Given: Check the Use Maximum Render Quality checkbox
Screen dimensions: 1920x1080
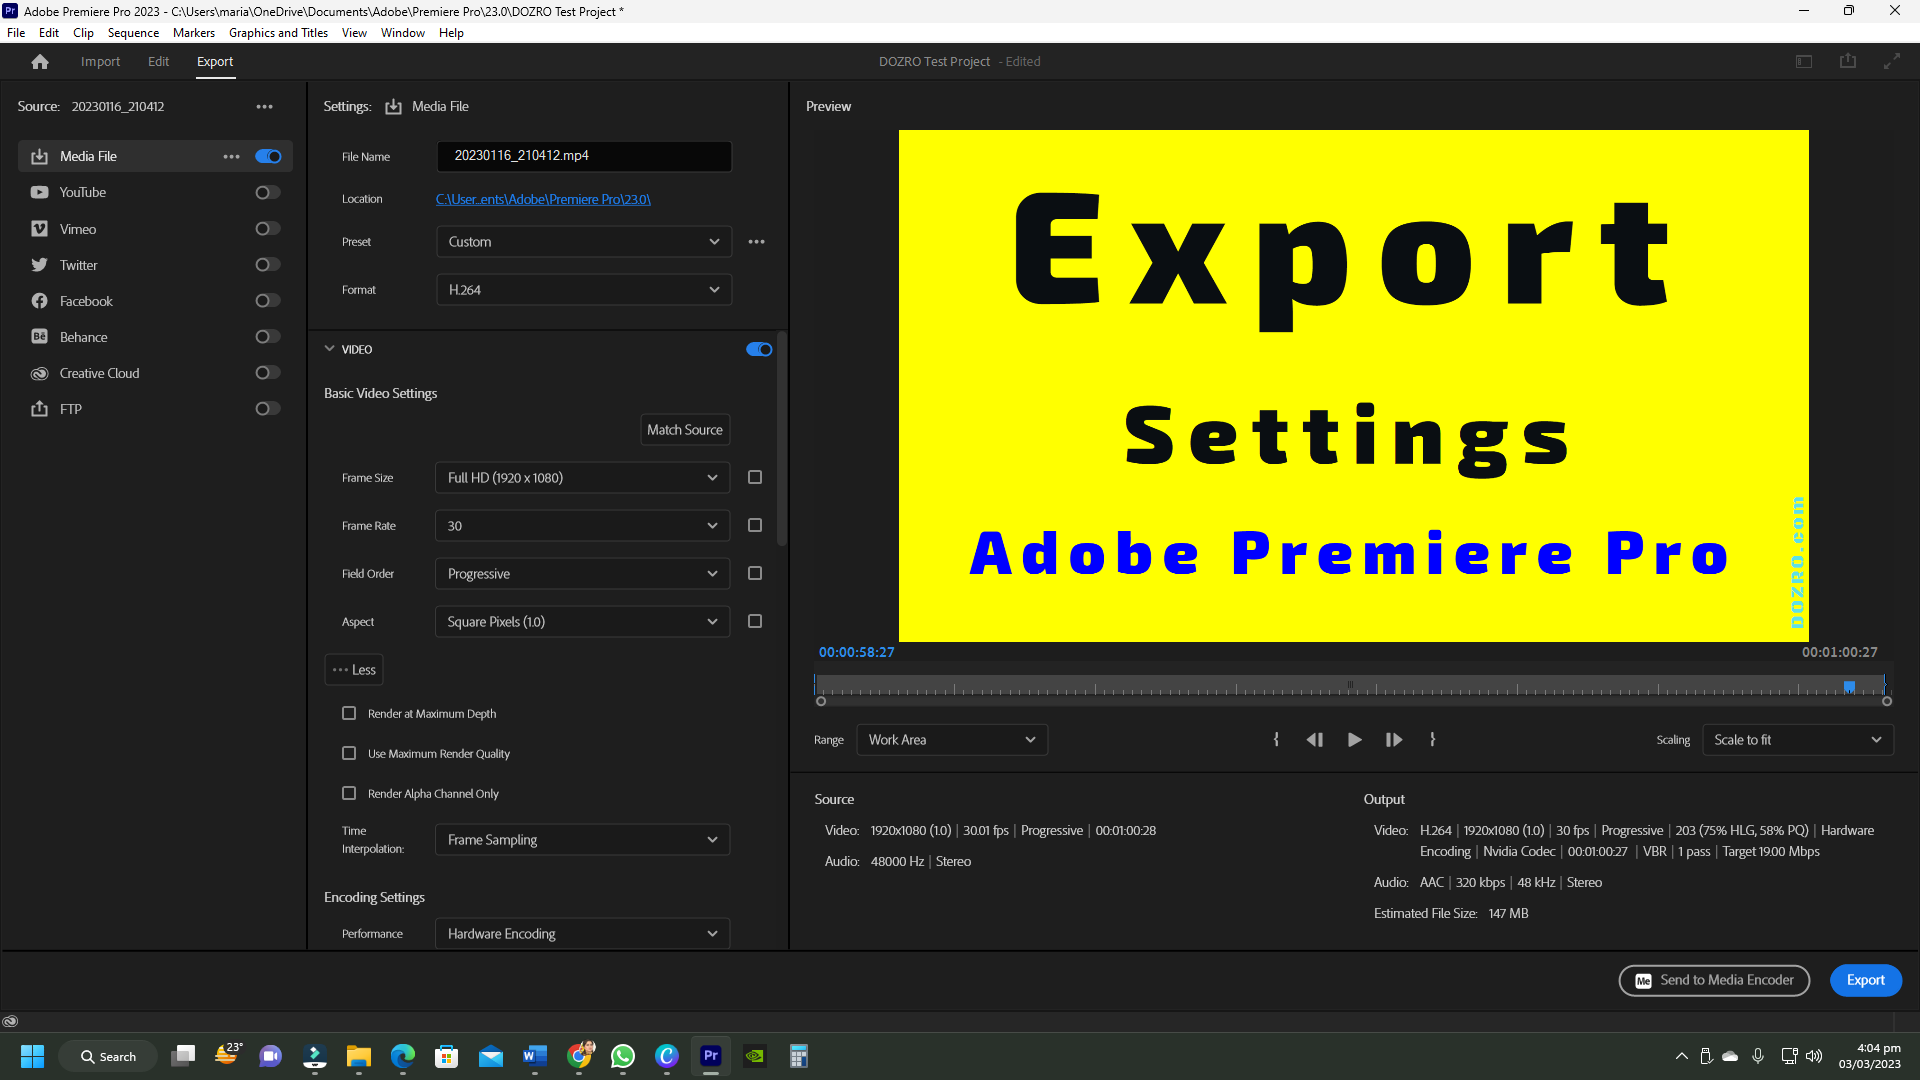Looking at the screenshot, I should [349, 753].
